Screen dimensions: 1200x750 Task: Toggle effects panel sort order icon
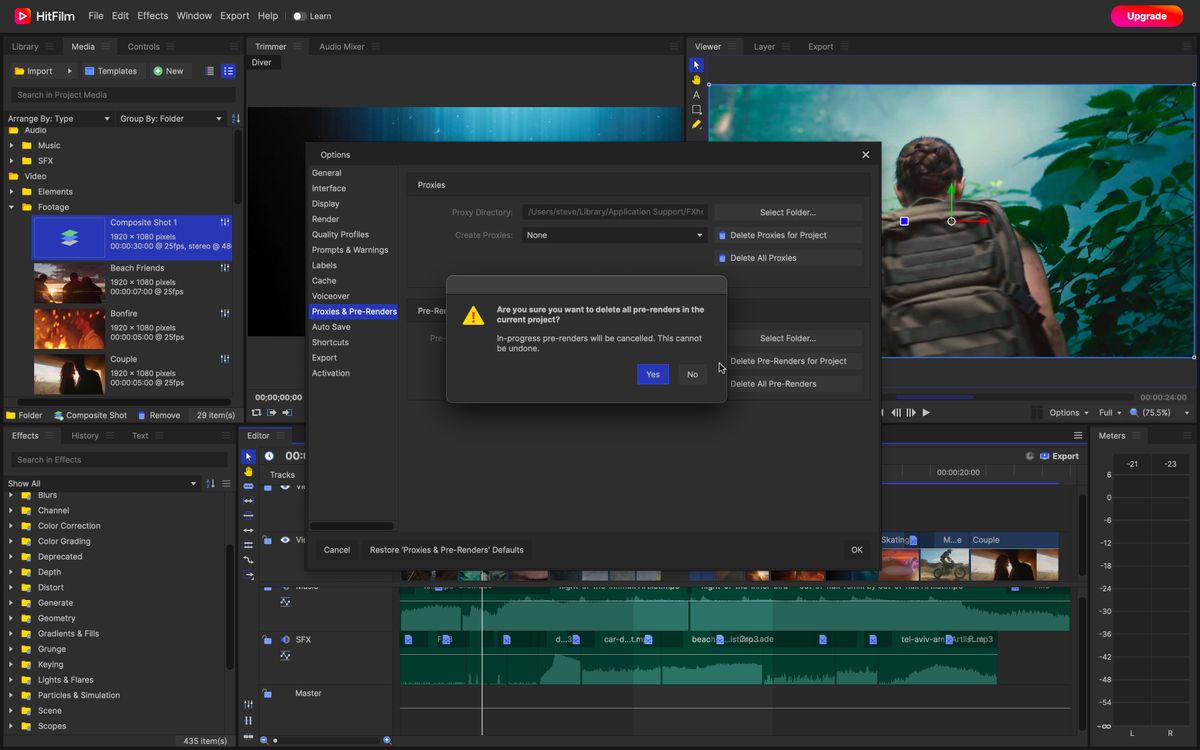pyautogui.click(x=210, y=484)
